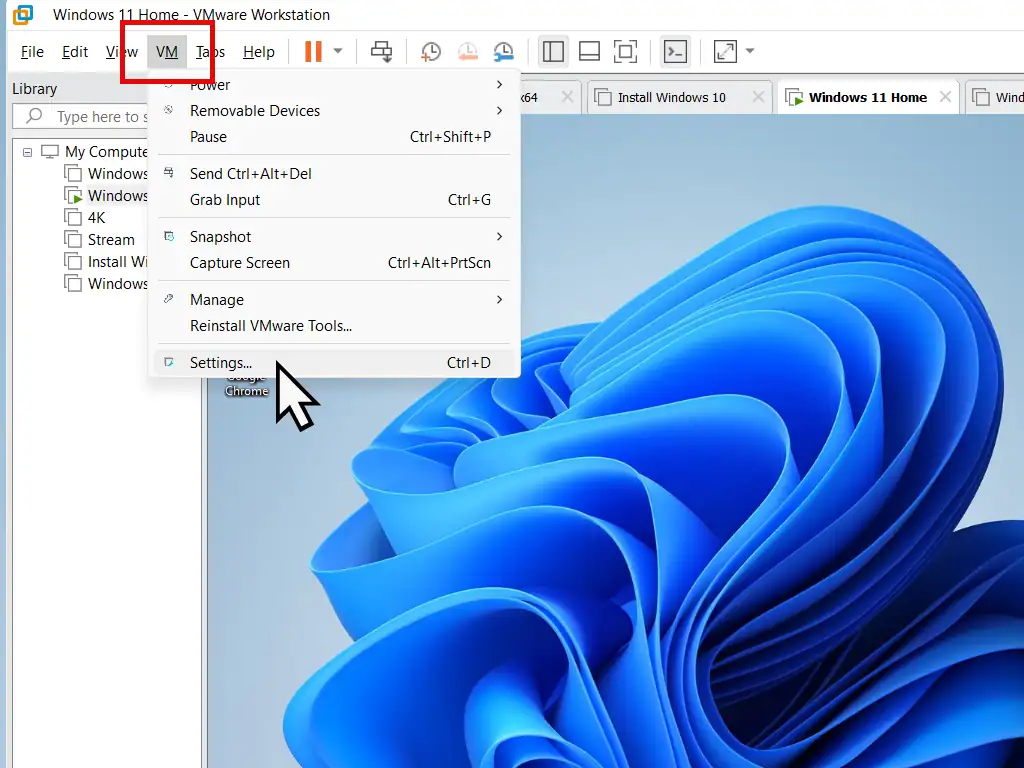
Task: Choose Send Ctrl+Alt+Del menu entry
Action: [x=334, y=174]
